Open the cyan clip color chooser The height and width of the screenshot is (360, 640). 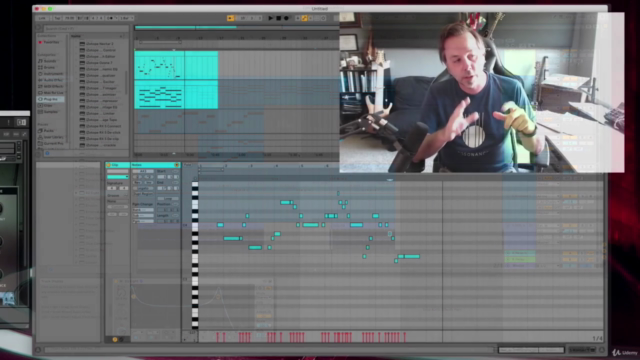[118, 177]
